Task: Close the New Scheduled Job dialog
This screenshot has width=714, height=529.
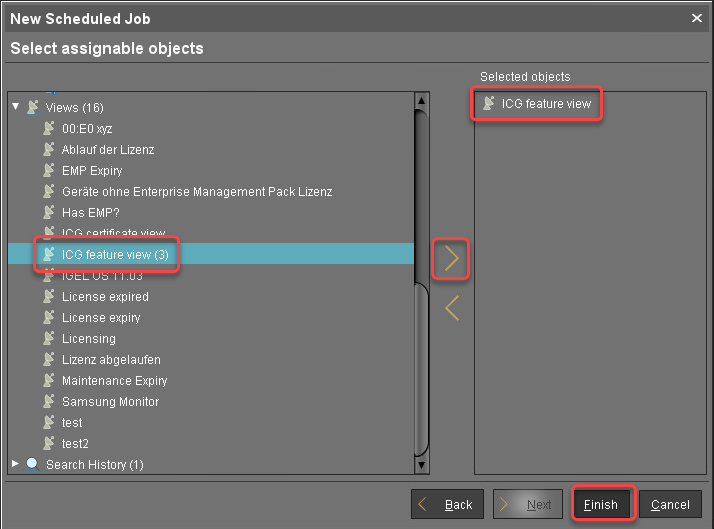Action: tap(697, 18)
